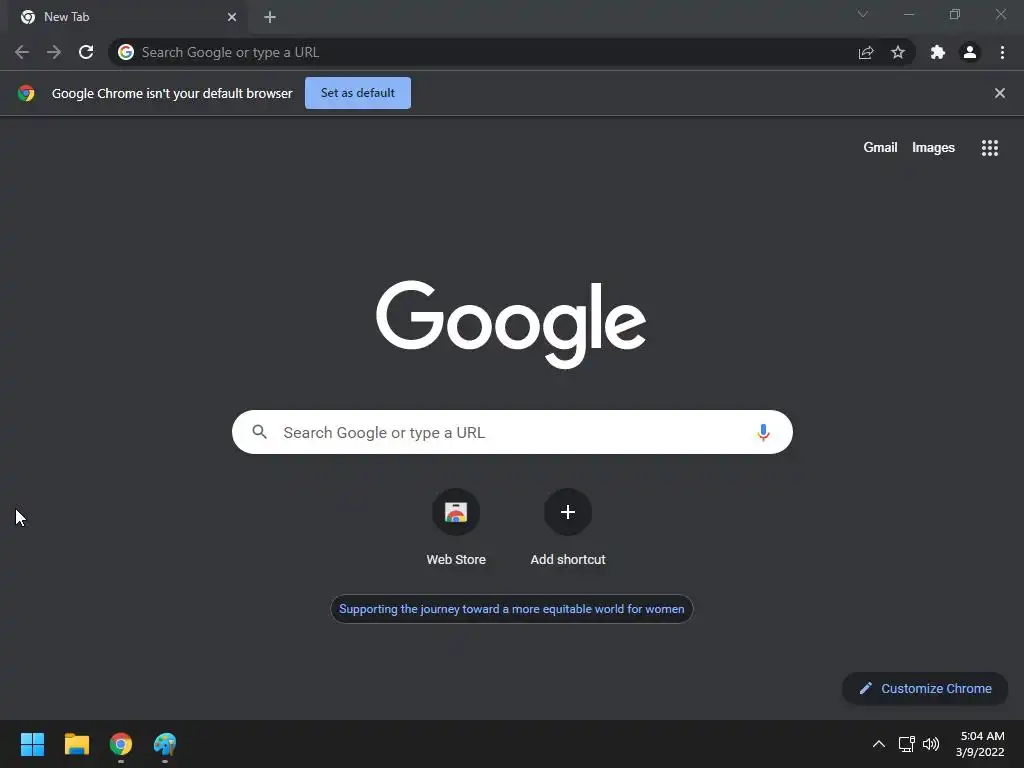Open Chrome's three-dot menu

click(1002, 52)
